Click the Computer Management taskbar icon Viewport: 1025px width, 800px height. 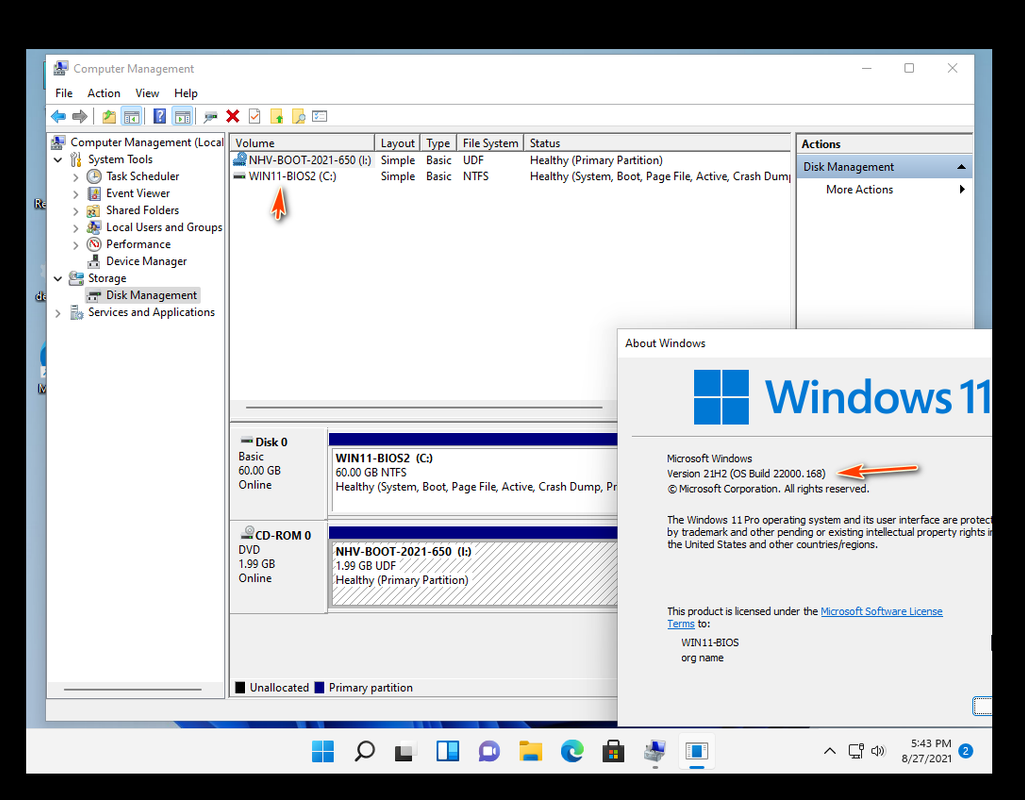[654, 752]
